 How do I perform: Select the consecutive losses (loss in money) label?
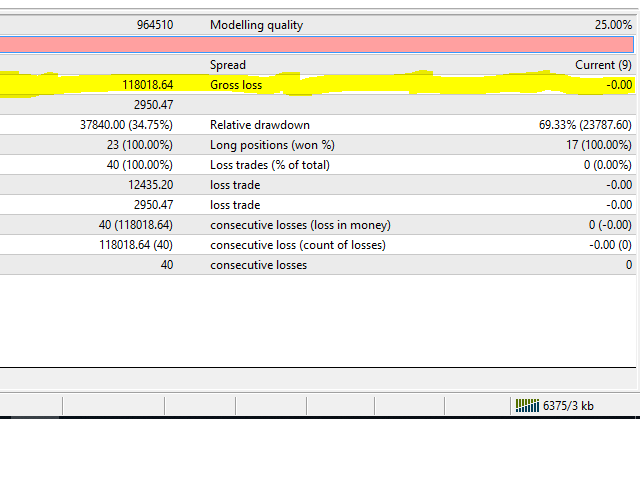coord(300,225)
